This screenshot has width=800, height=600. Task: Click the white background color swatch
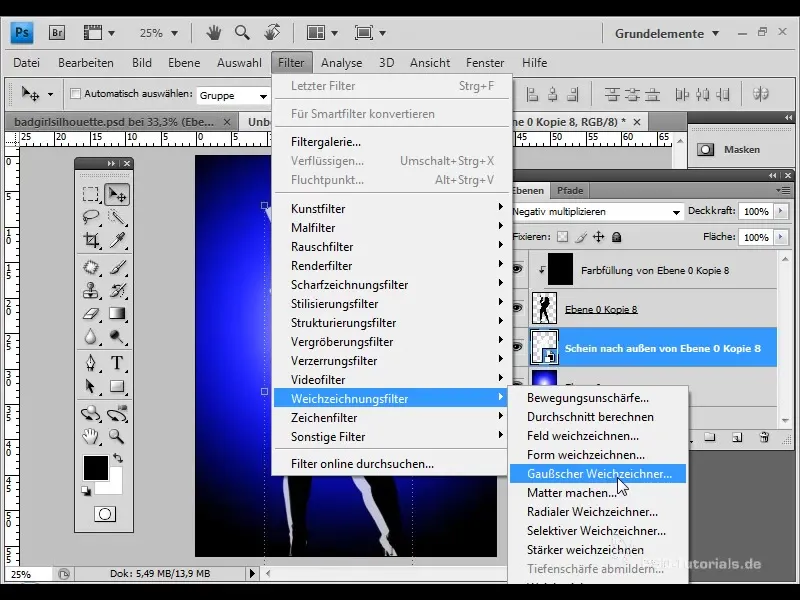pyautogui.click(x=113, y=485)
